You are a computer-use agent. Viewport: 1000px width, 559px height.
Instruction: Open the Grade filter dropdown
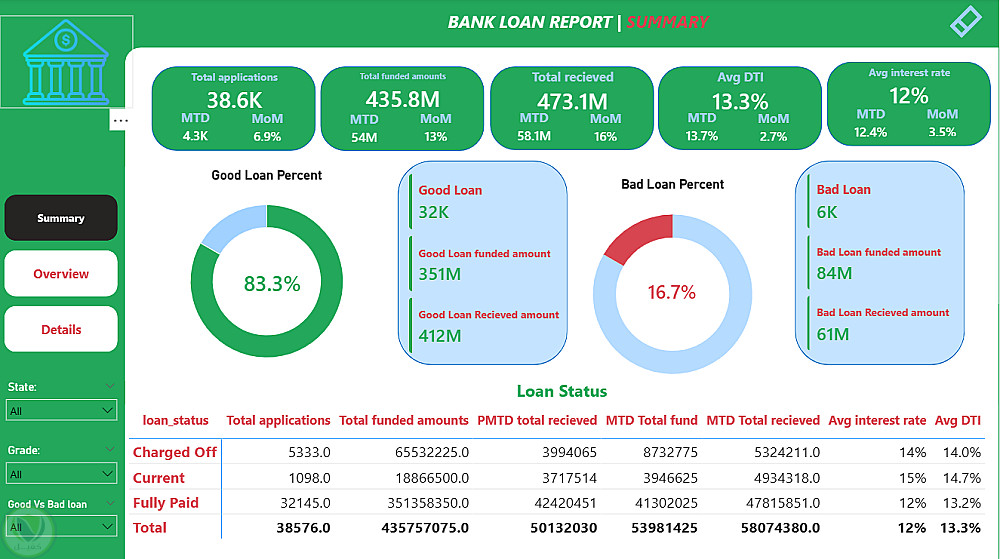61,474
